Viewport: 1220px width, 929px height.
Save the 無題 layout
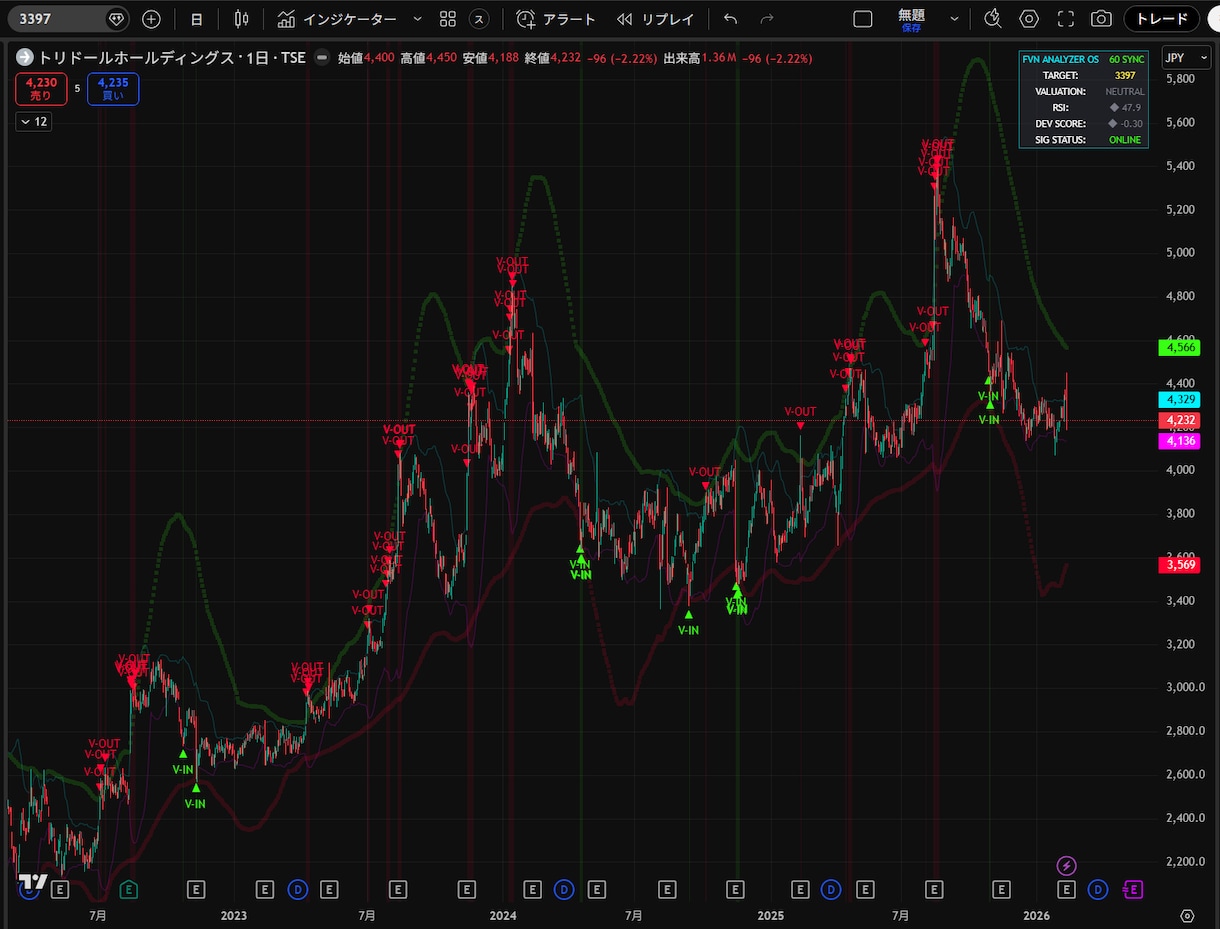[911, 28]
